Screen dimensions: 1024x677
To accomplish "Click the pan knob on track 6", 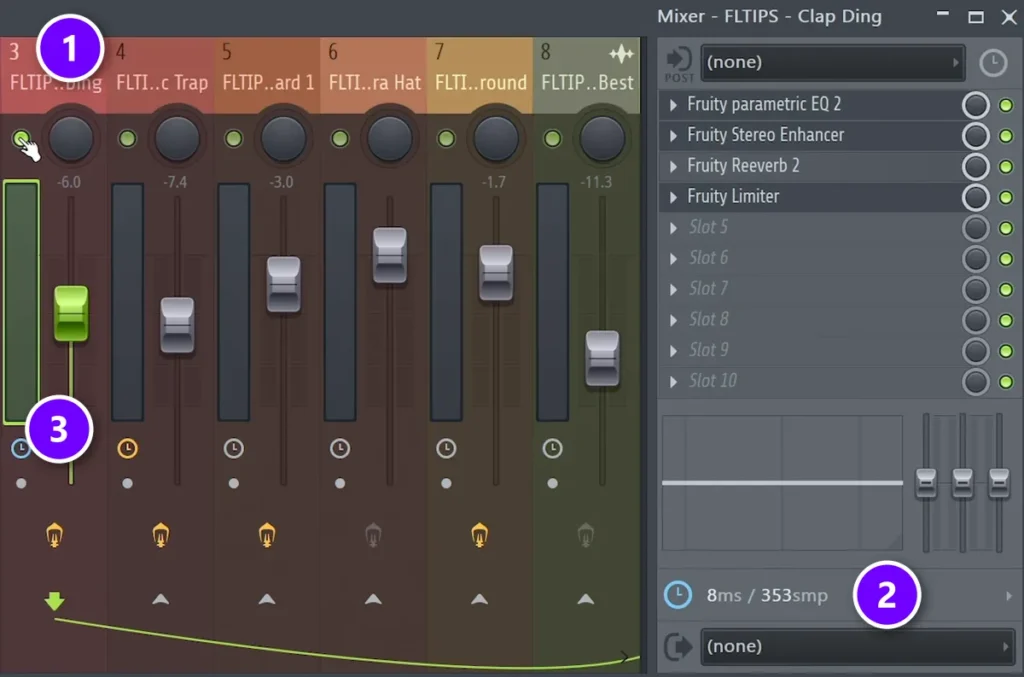I will [390, 138].
